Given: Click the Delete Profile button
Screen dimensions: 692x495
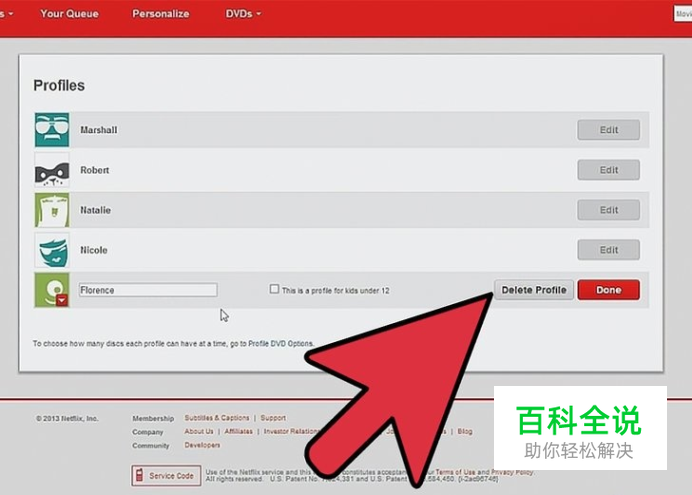Looking at the screenshot, I should click(x=534, y=290).
